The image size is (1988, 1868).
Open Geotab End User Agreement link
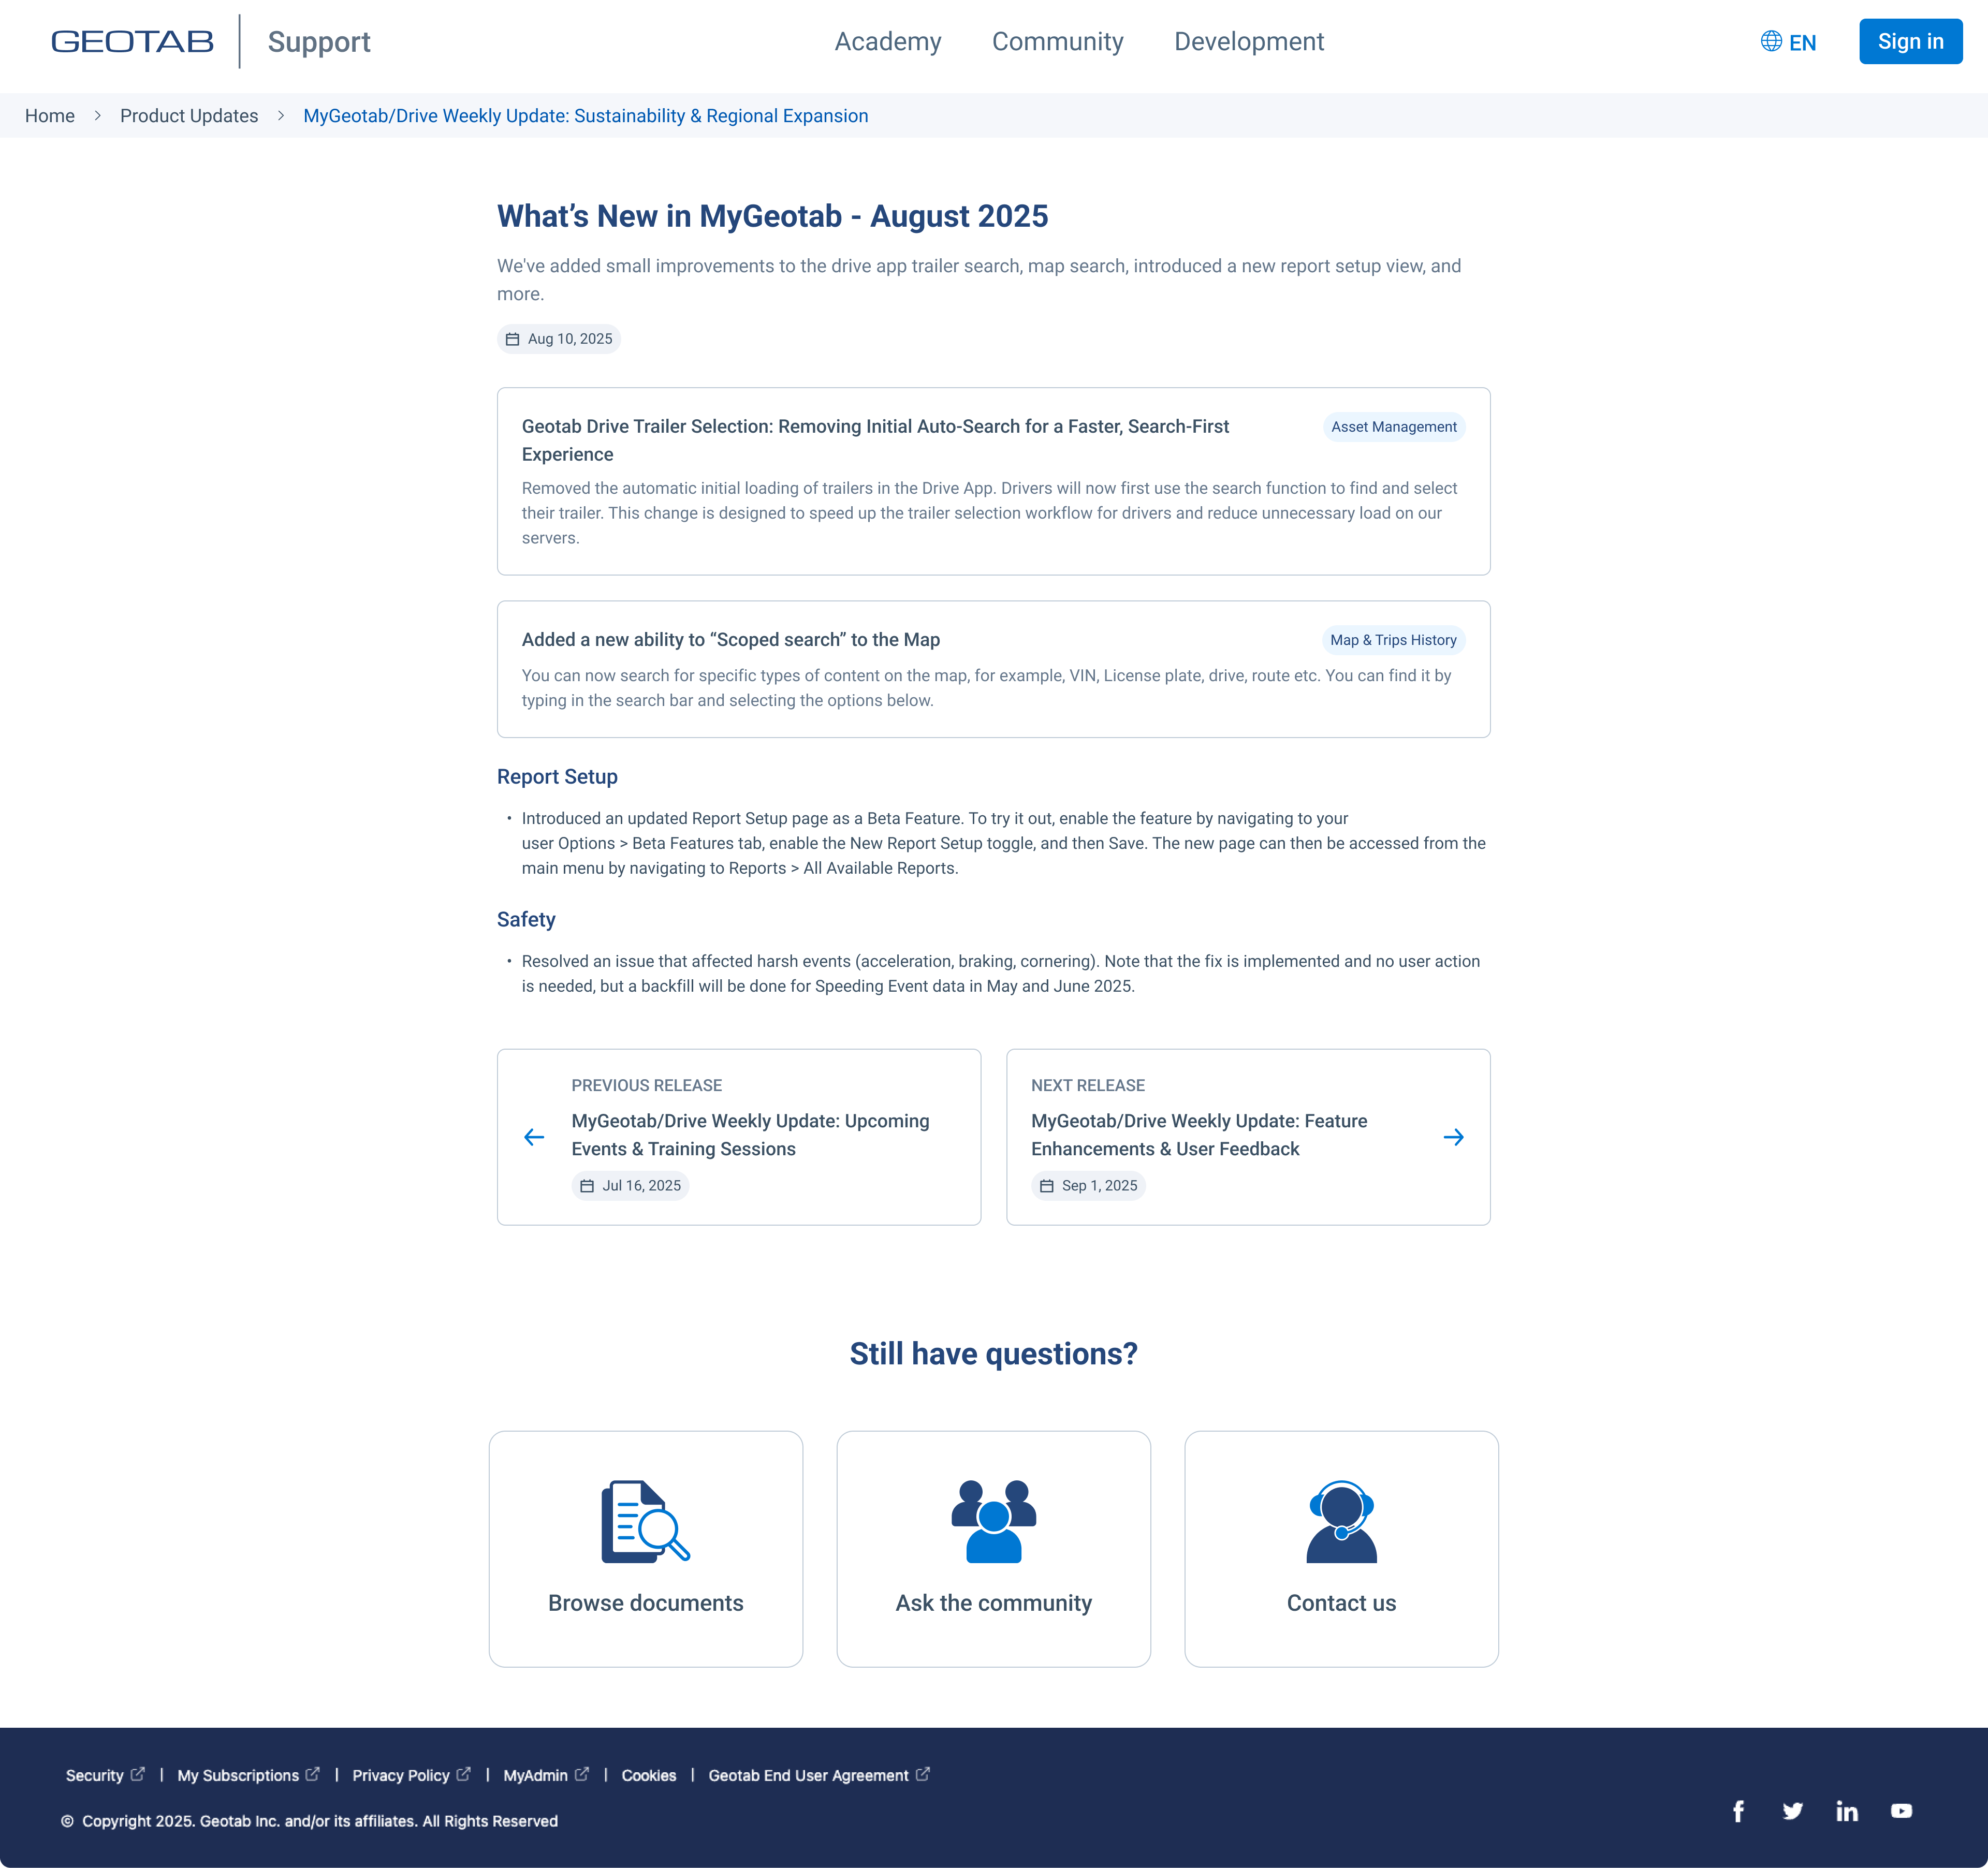click(808, 1775)
